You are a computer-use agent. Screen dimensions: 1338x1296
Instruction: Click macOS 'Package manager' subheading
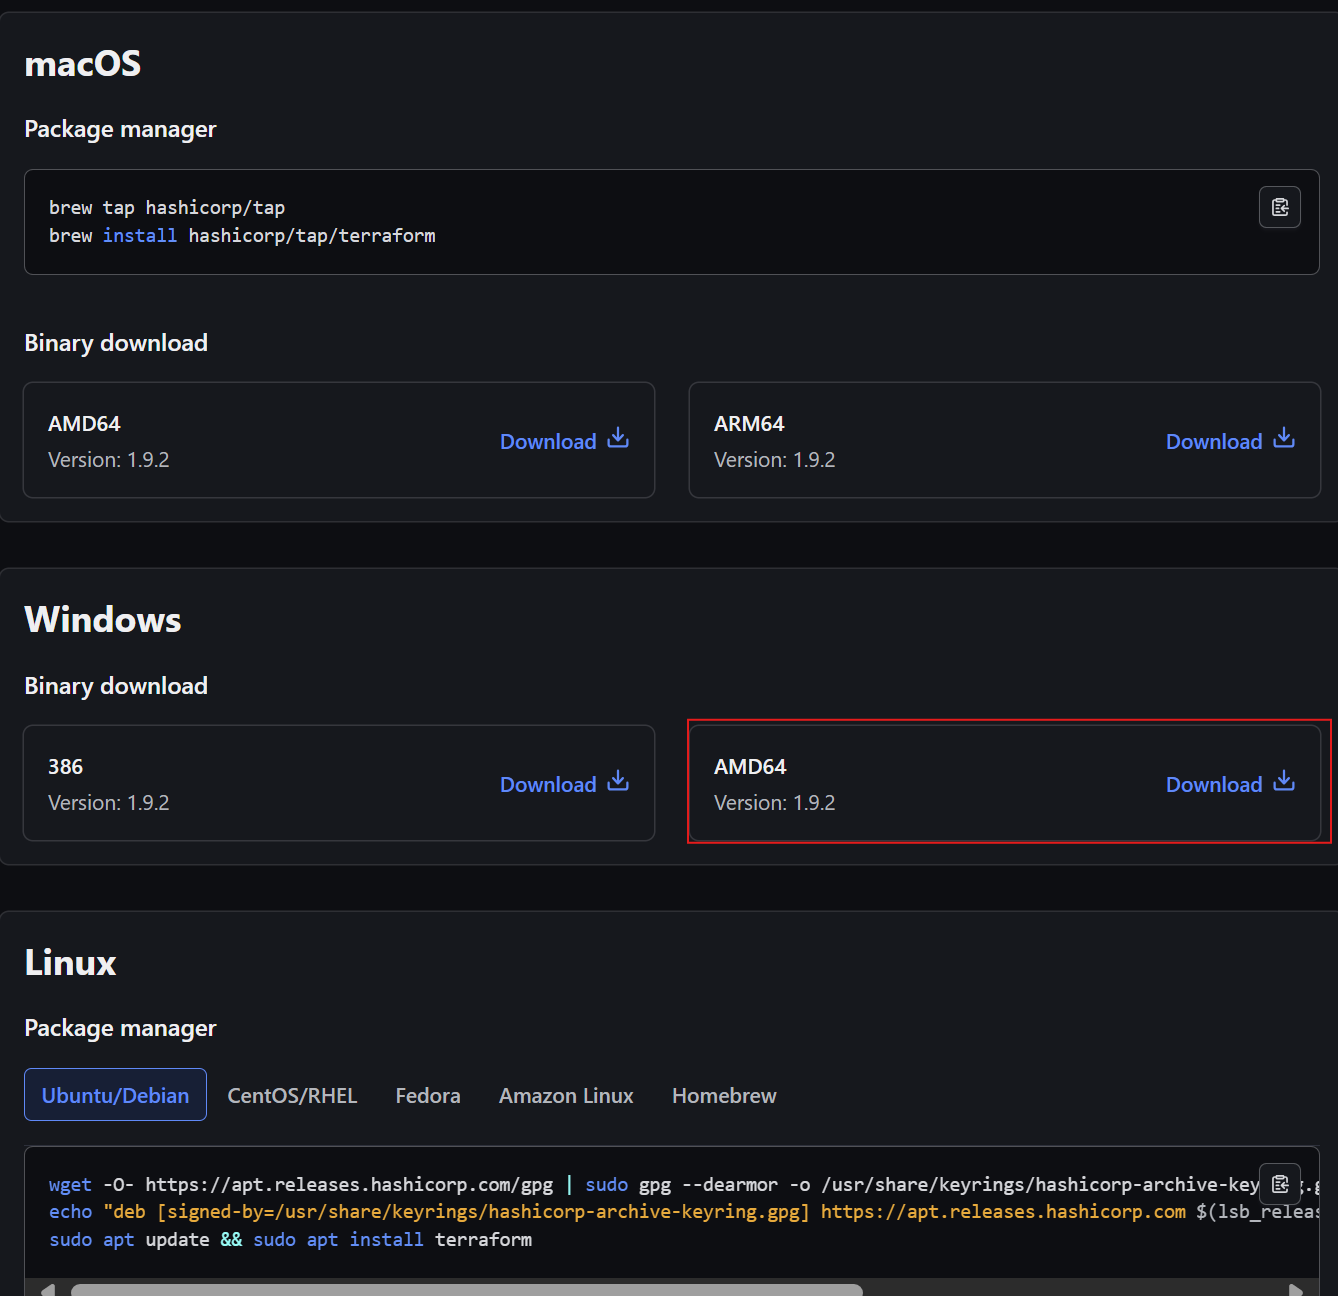pos(120,129)
